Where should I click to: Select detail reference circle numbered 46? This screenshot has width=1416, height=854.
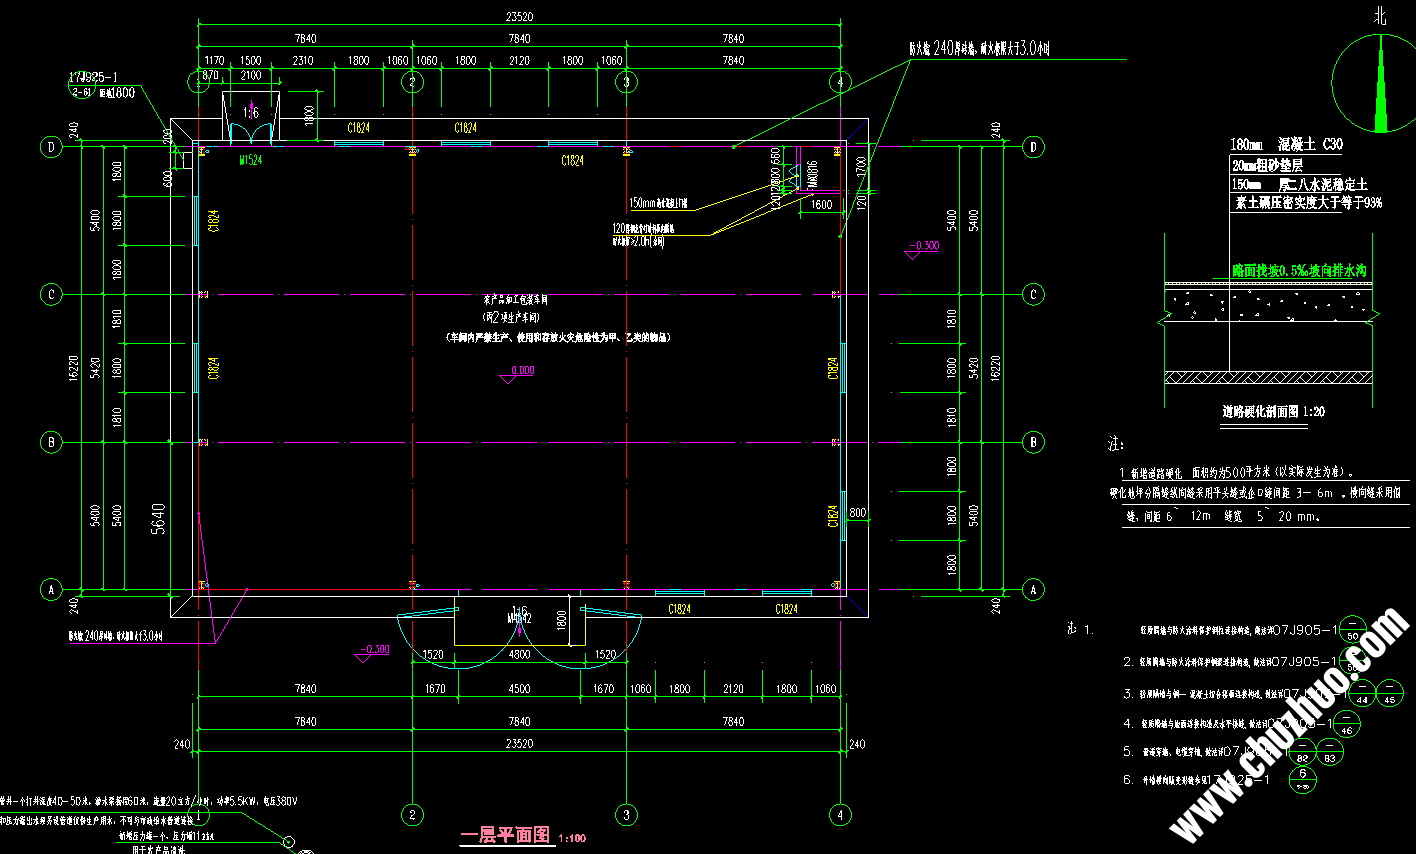(1346, 724)
